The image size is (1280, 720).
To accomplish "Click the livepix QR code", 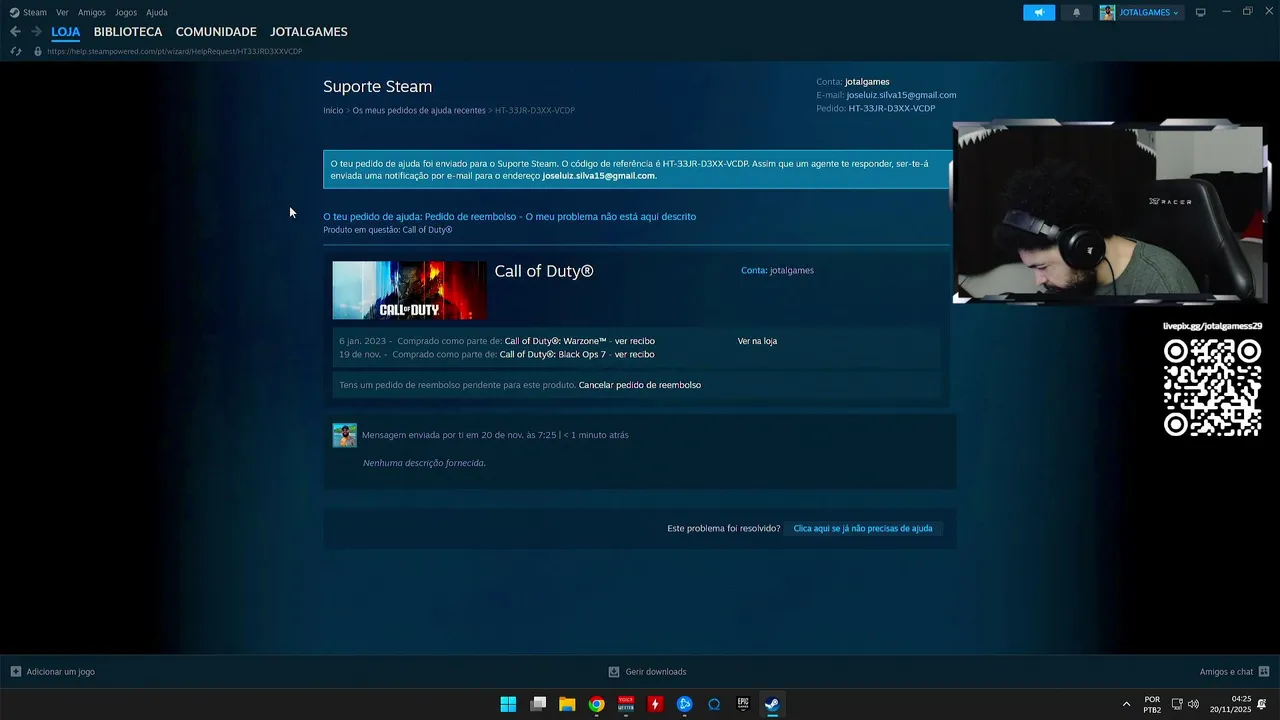I will (x=1212, y=388).
